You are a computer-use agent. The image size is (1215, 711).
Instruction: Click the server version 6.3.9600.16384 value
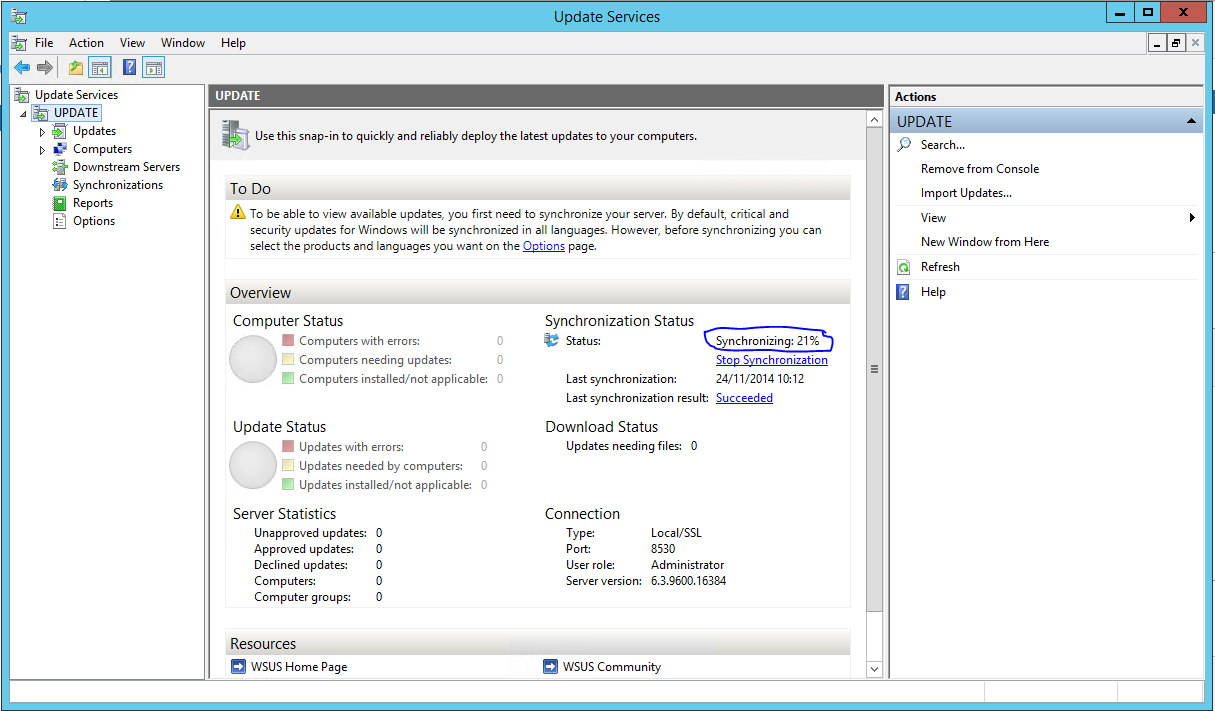click(688, 581)
